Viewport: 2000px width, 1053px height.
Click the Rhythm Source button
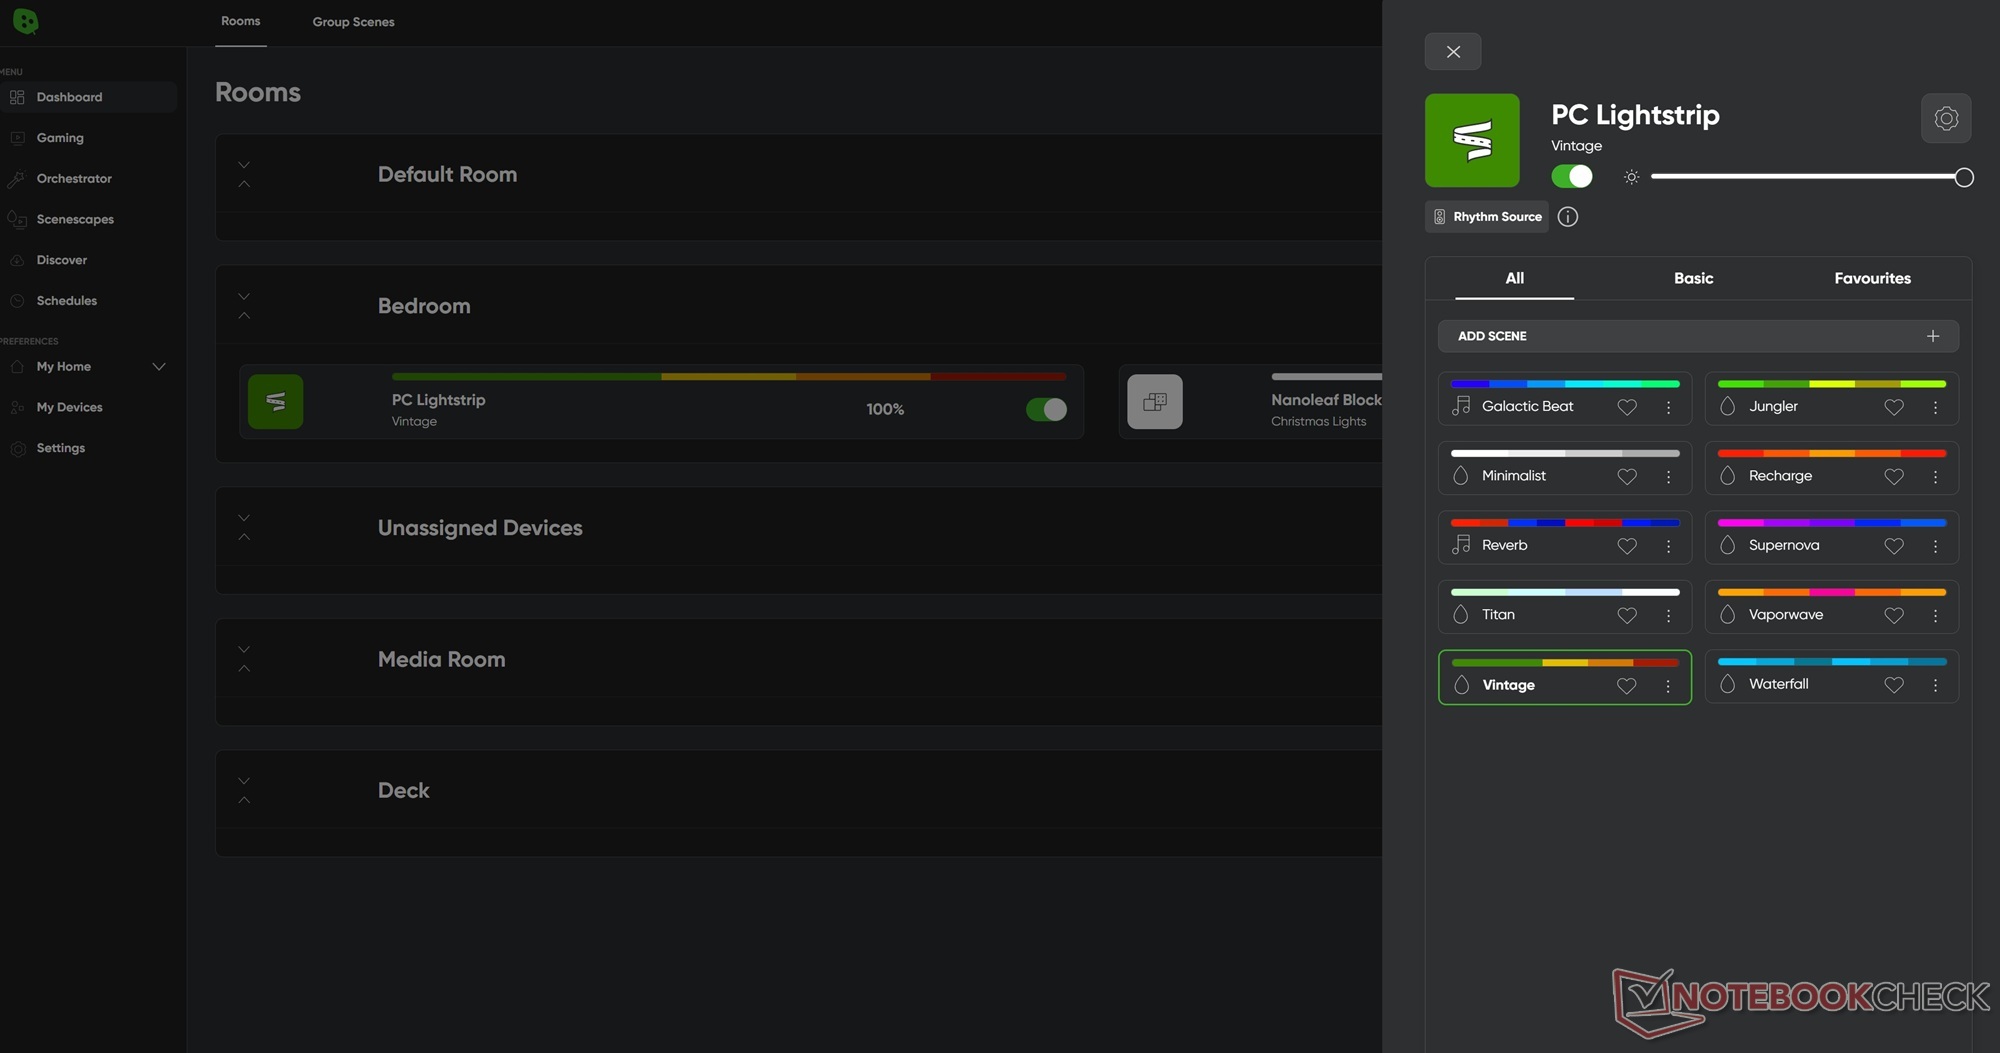coord(1486,217)
